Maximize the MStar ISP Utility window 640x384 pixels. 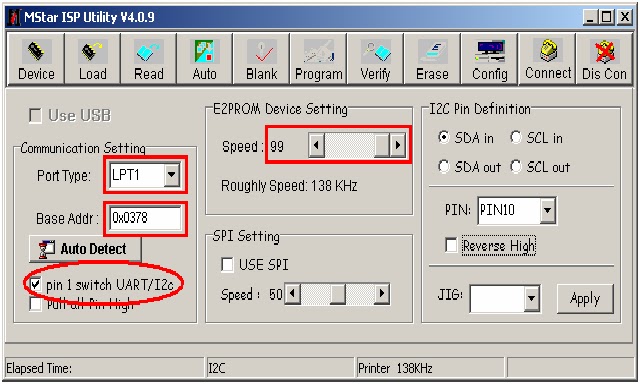606,18
